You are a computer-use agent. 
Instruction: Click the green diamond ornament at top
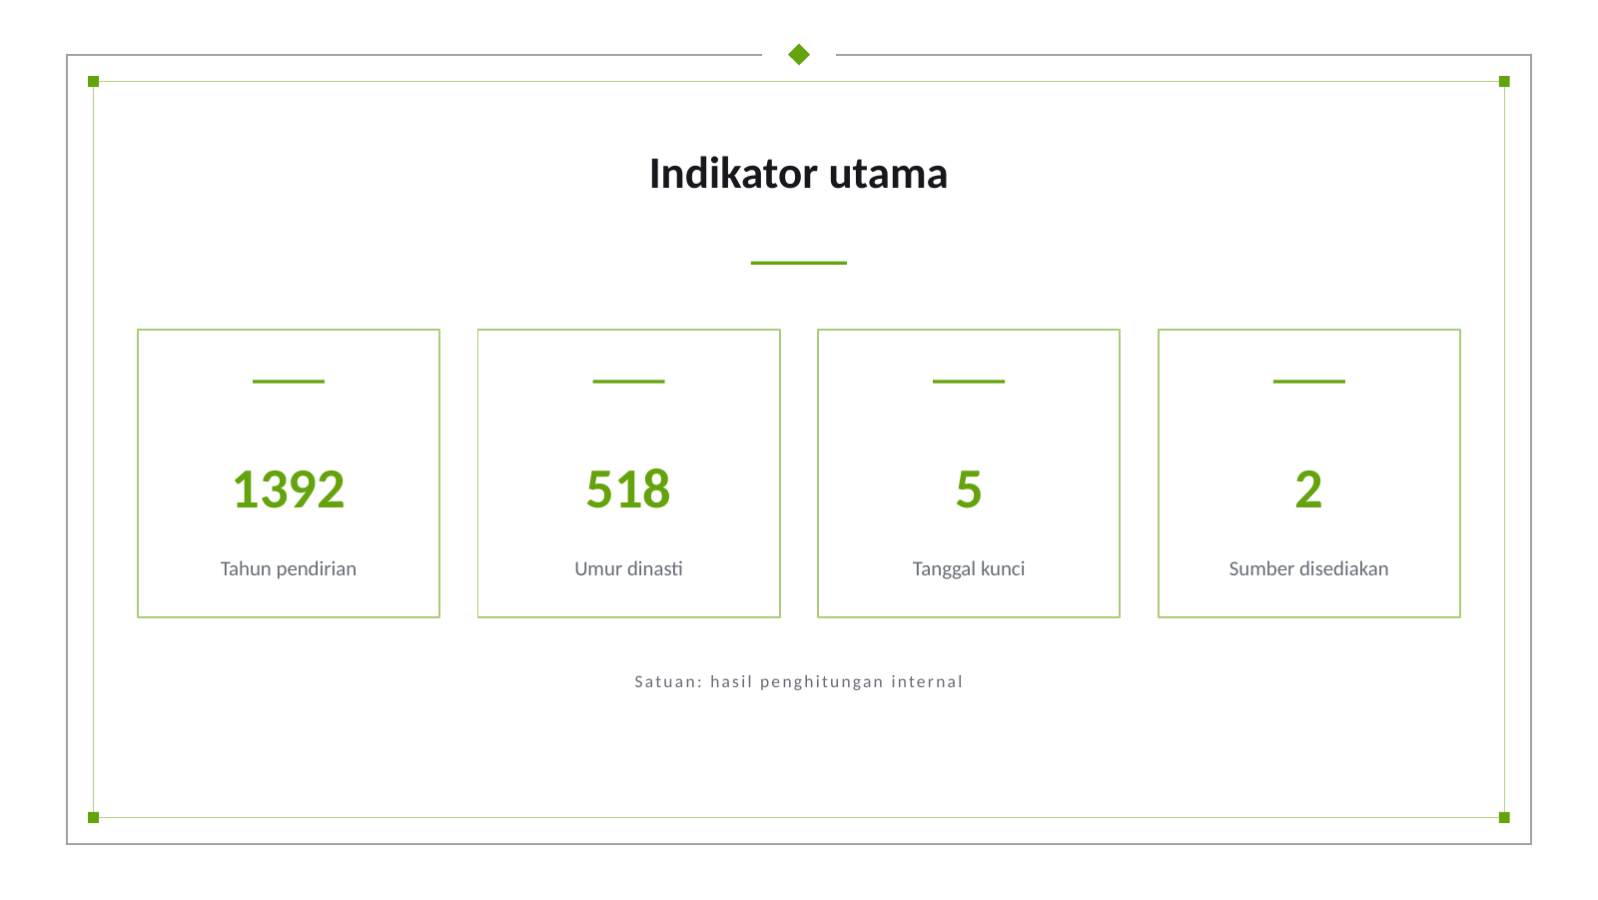[x=799, y=54]
